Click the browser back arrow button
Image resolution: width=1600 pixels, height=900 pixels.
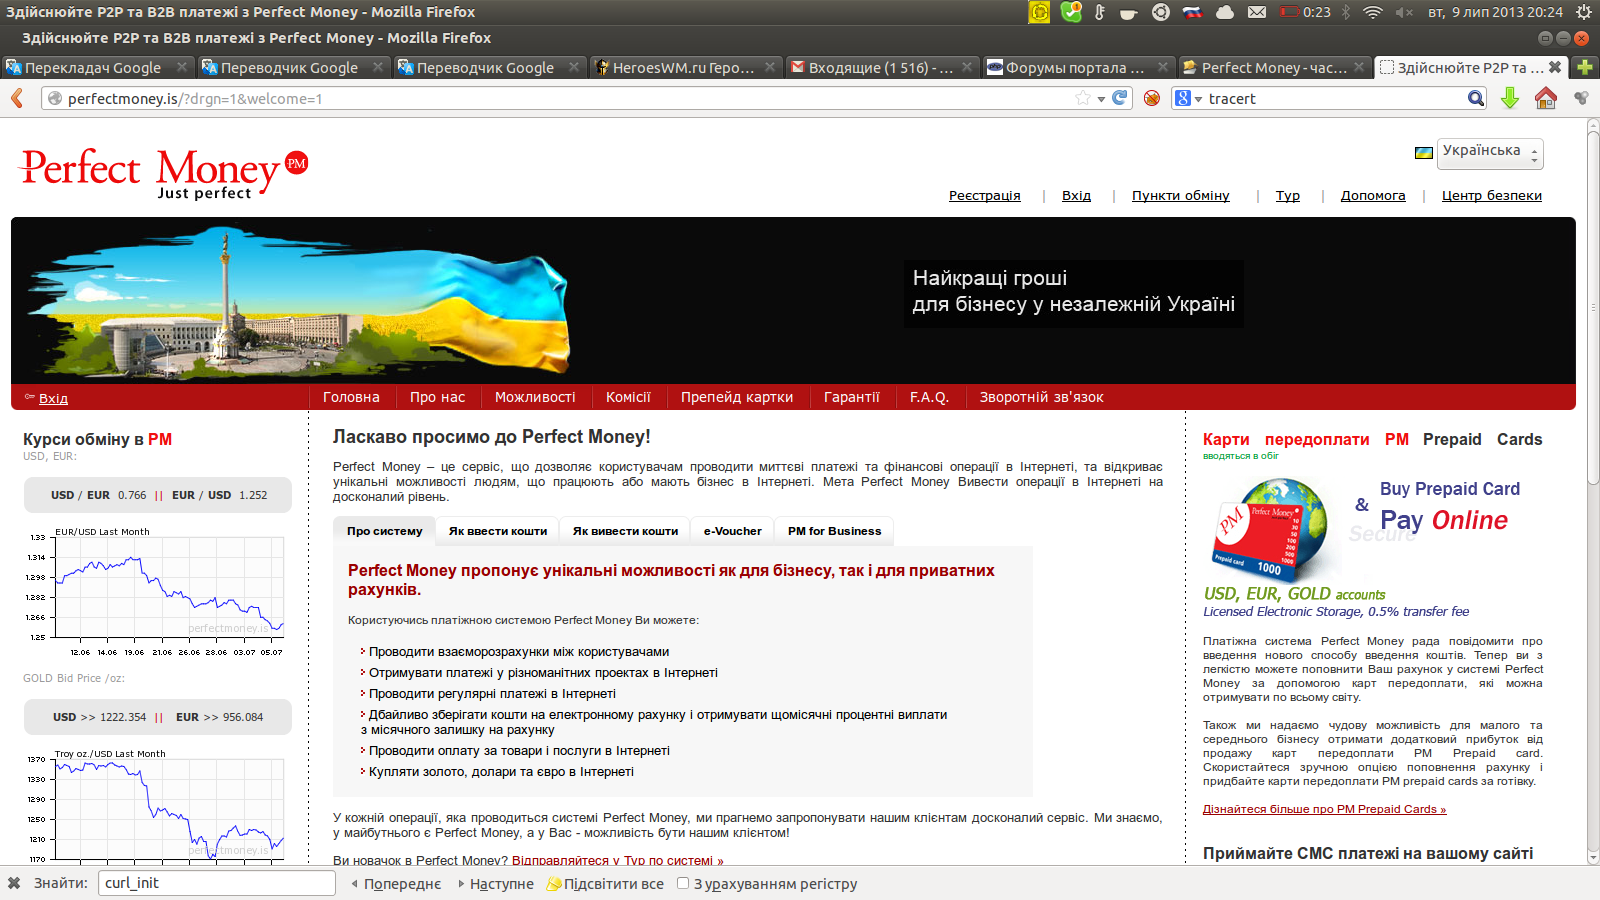pos(17,98)
